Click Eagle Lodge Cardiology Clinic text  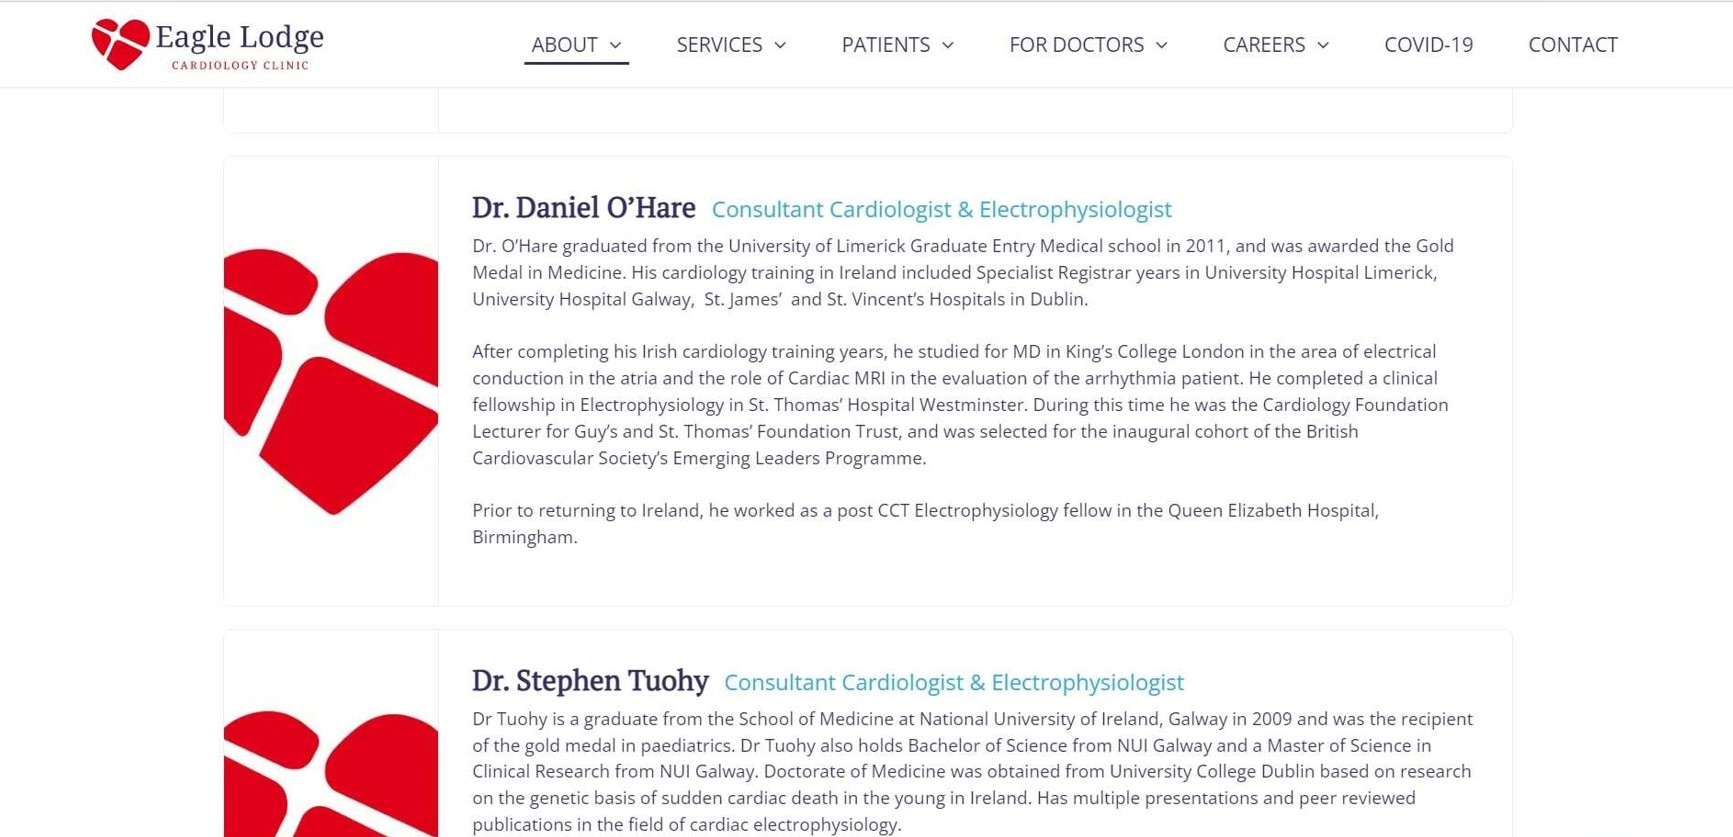pyautogui.click(x=237, y=43)
